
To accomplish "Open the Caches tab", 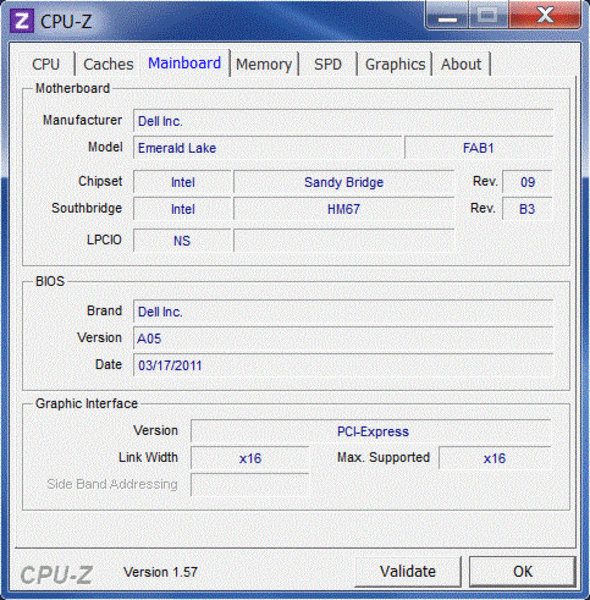I will point(108,64).
